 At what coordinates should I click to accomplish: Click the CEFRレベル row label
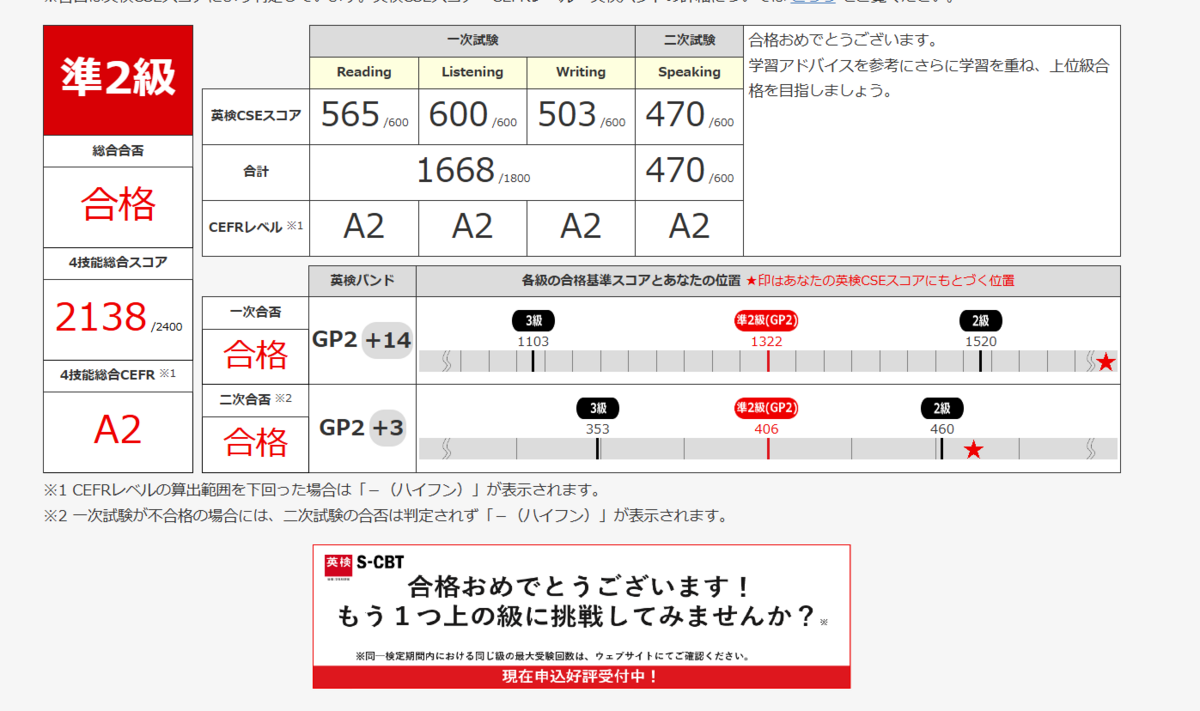(256, 227)
